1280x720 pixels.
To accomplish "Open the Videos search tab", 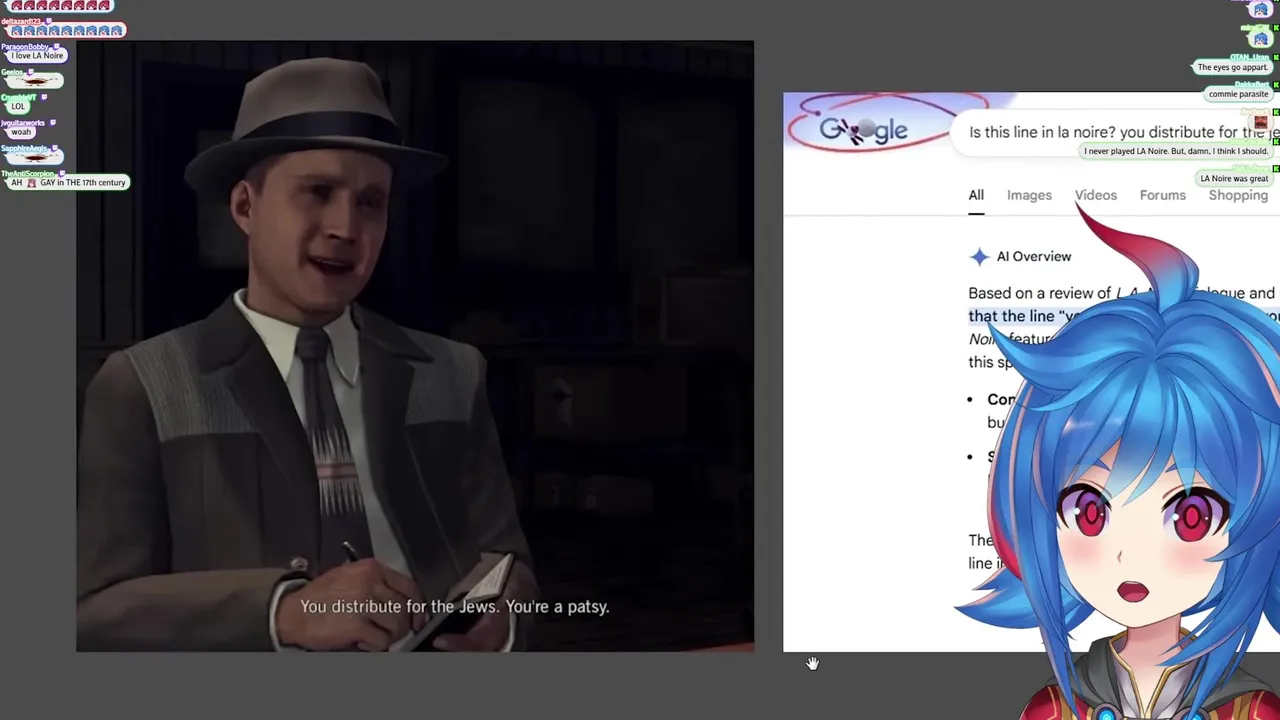I will (1096, 195).
